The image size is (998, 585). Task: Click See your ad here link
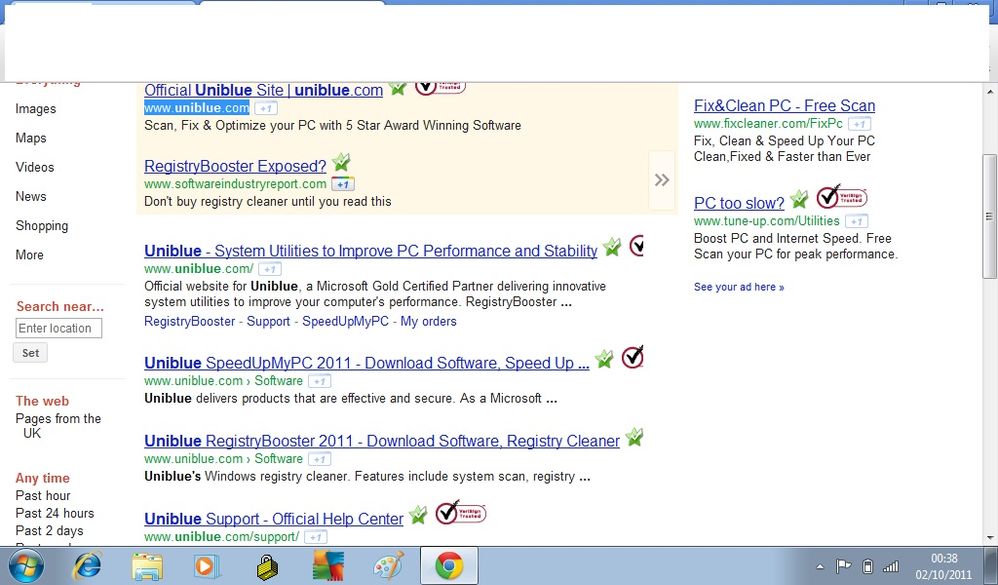point(739,287)
